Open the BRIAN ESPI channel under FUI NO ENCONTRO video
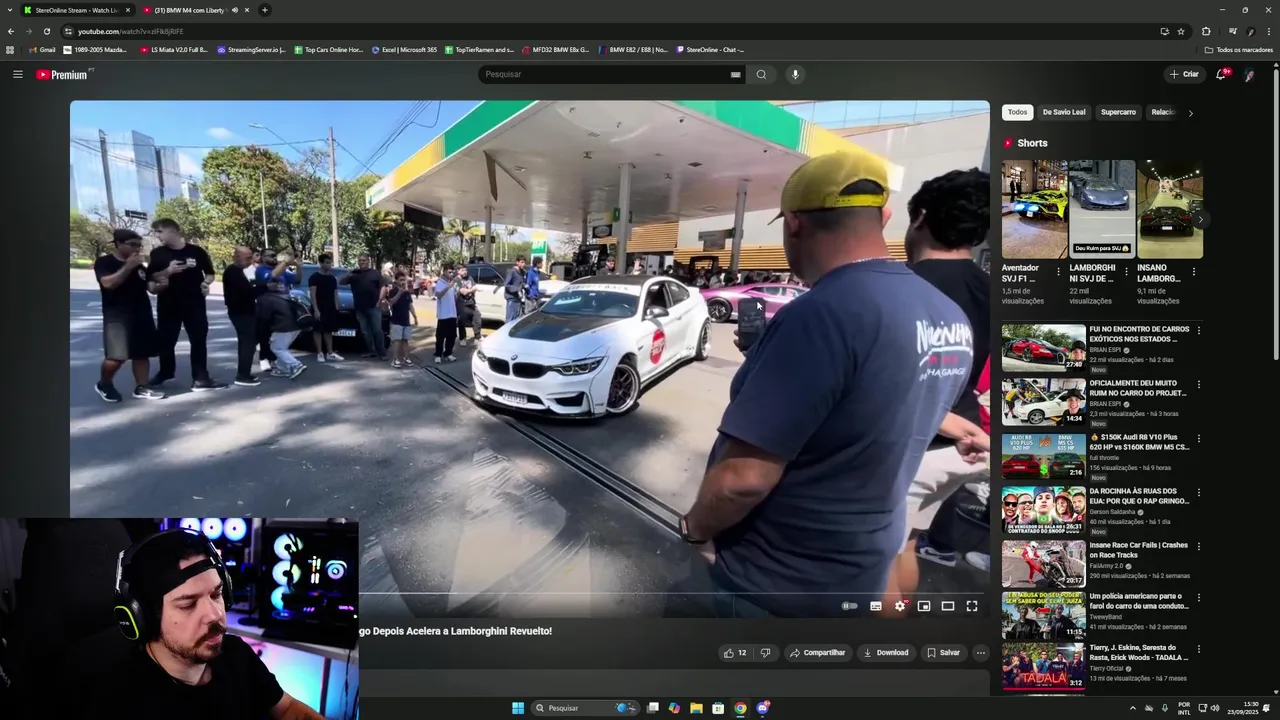The image size is (1280, 720). (1105, 350)
